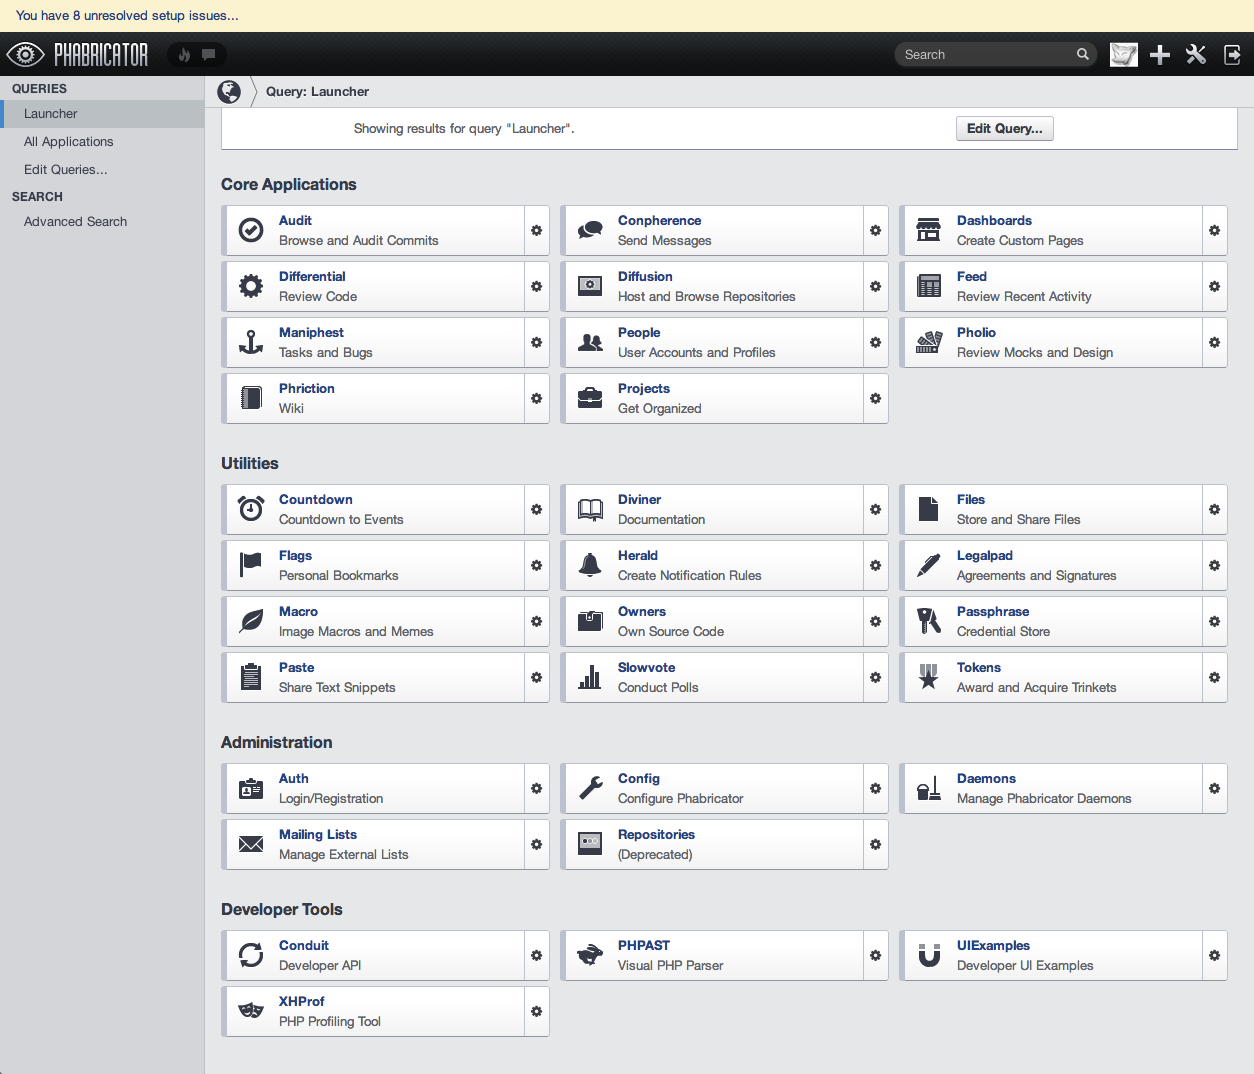Open Advanced Search from the sidebar
Image resolution: width=1254 pixels, height=1074 pixels.
tap(75, 222)
